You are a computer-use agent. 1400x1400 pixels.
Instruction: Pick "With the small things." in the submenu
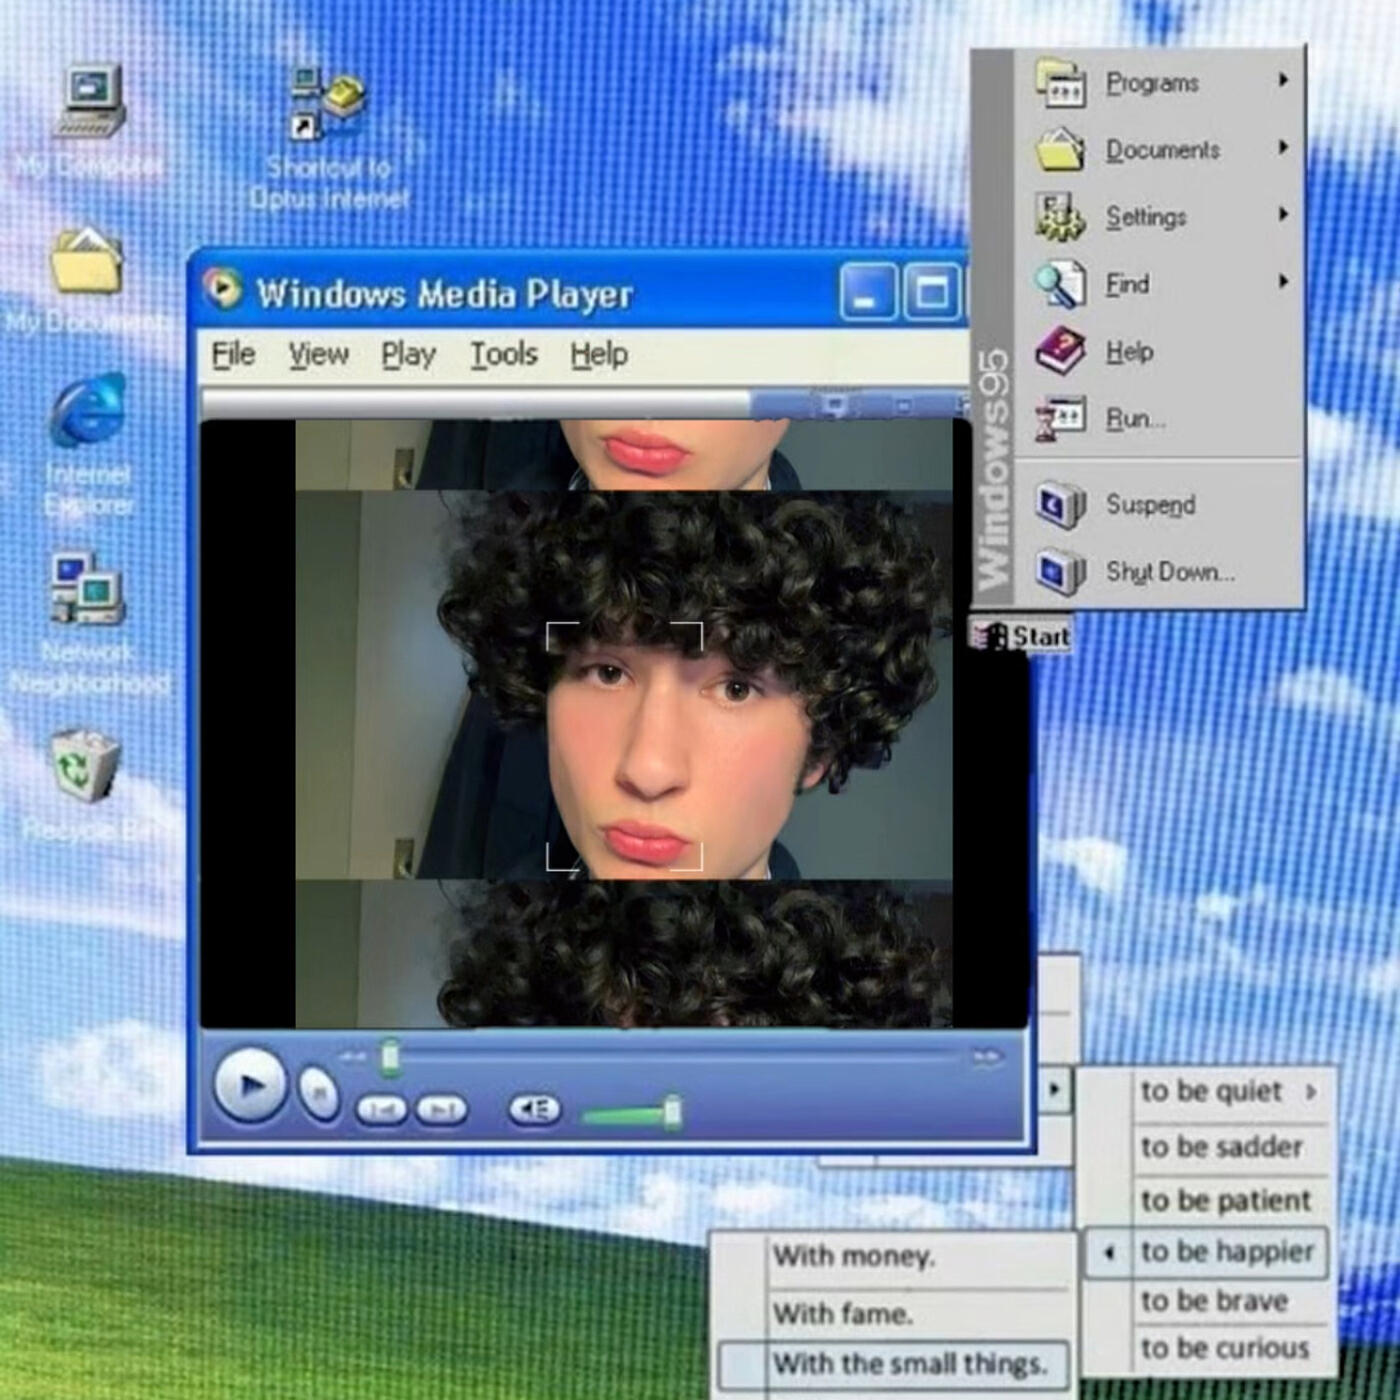(894, 1364)
